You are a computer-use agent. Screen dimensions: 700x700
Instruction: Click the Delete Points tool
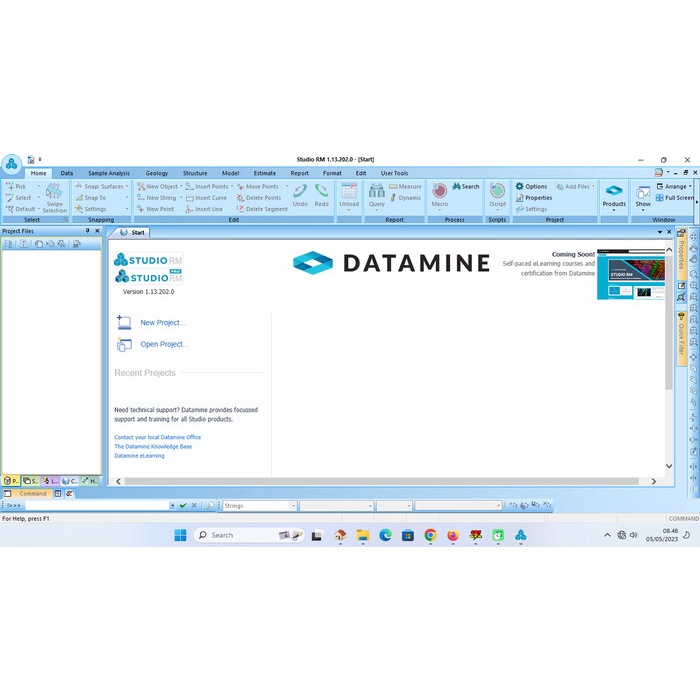(x=259, y=197)
